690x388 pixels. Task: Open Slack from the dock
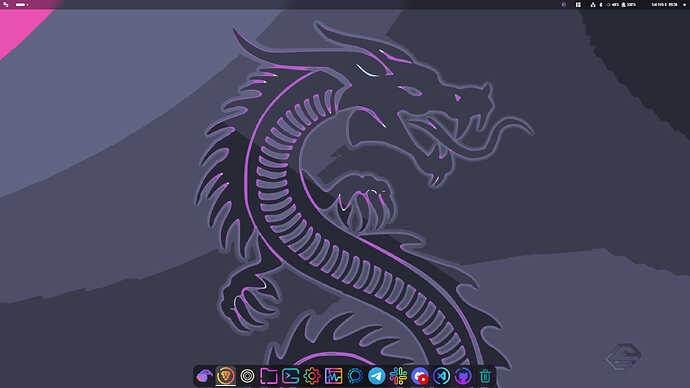[x=398, y=376]
